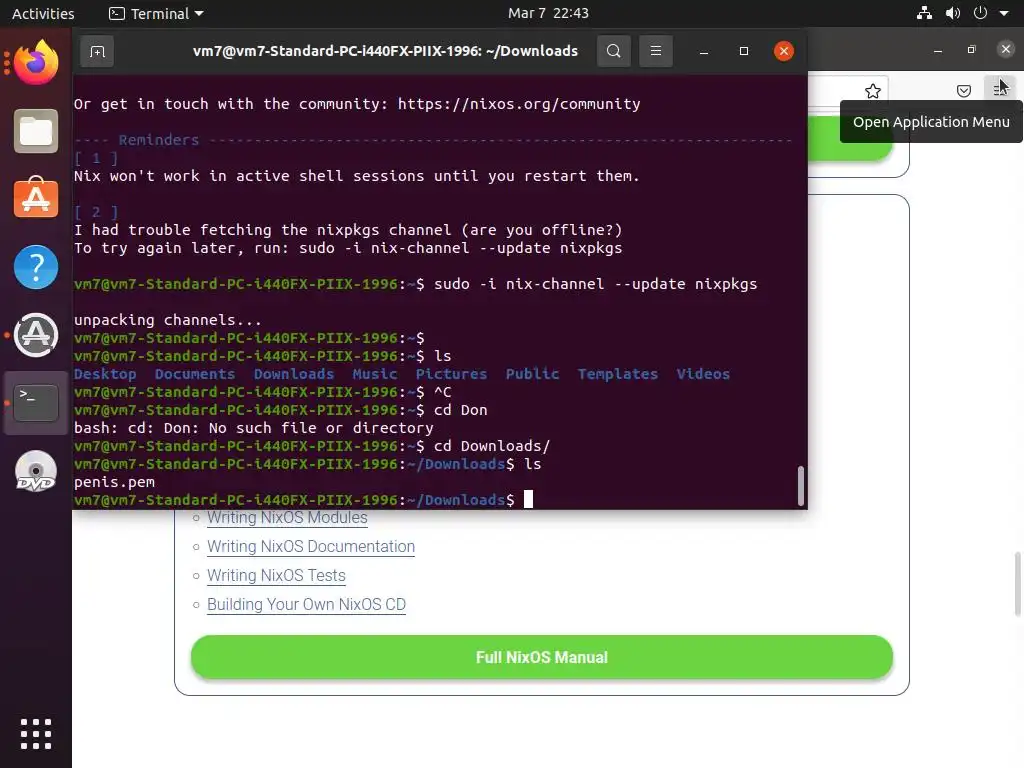Open the terminal hamburger menu

[x=656, y=51]
